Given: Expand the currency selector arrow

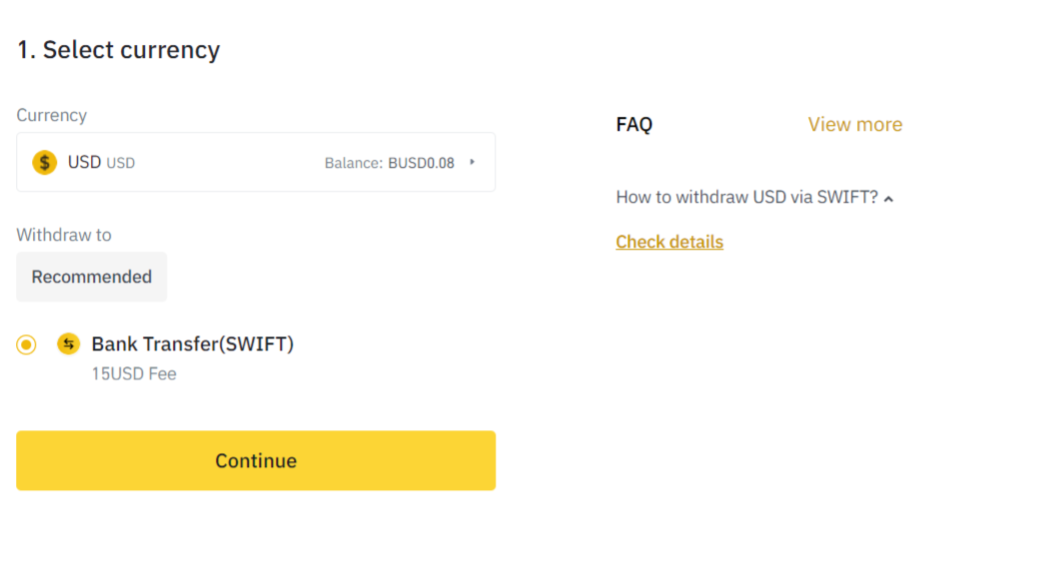Looking at the screenshot, I should 472,162.
